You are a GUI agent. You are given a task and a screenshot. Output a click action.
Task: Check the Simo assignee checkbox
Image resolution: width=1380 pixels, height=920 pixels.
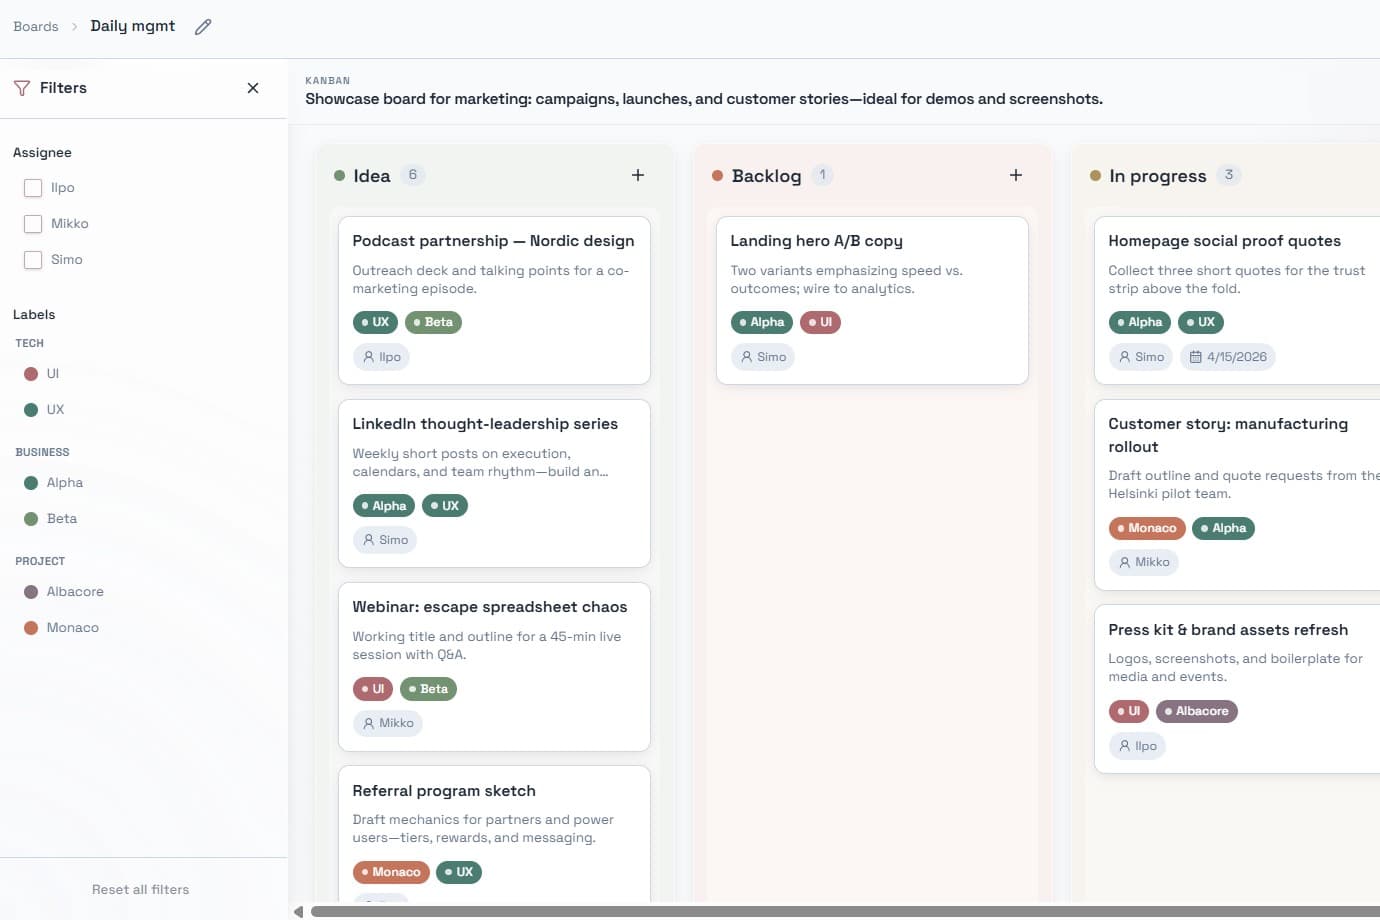point(33,260)
